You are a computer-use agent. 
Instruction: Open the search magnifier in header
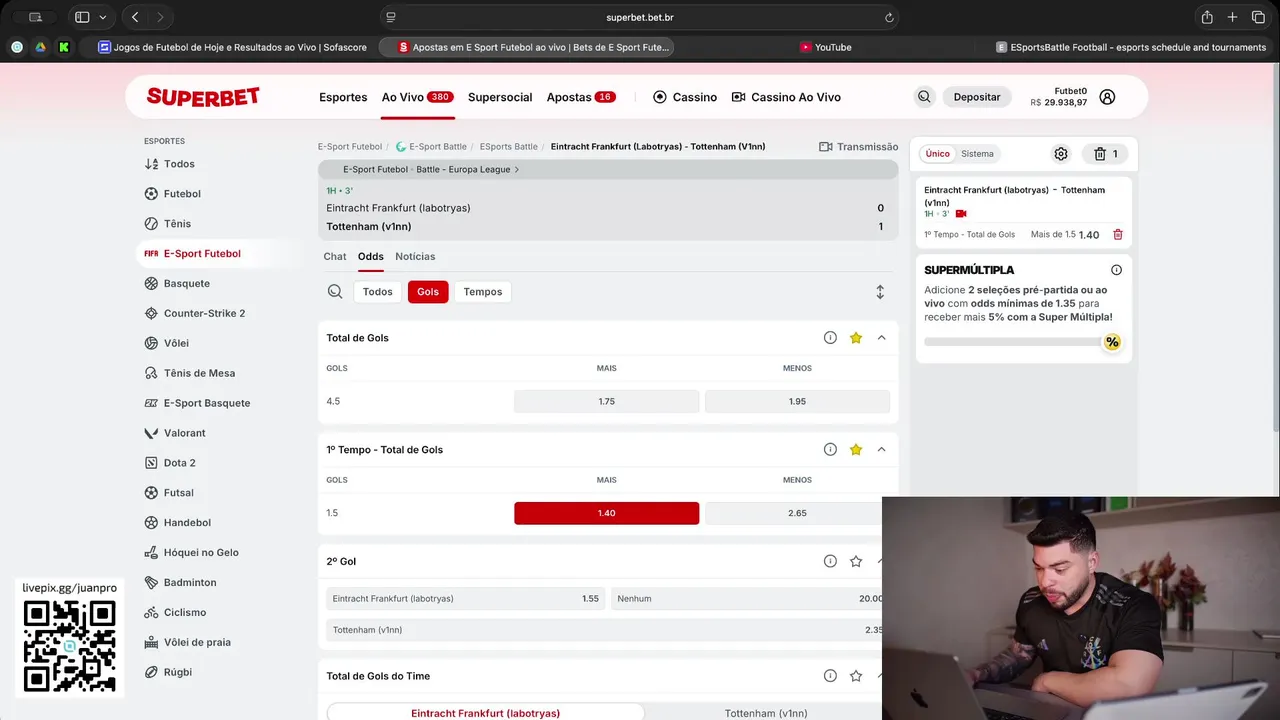pos(924,97)
